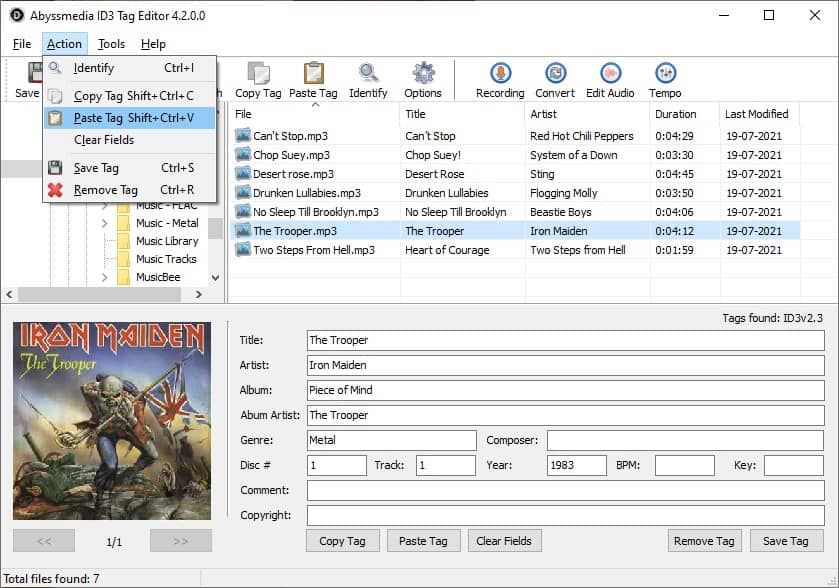Click the Paste Tag toolbar icon
839x588 pixels.
(314, 73)
